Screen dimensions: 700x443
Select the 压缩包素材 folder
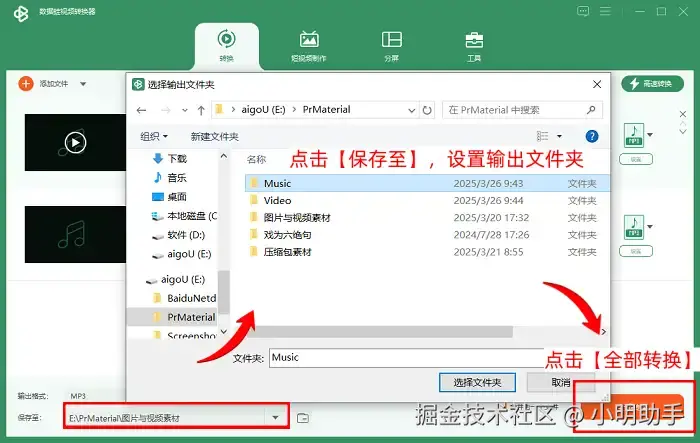287,252
